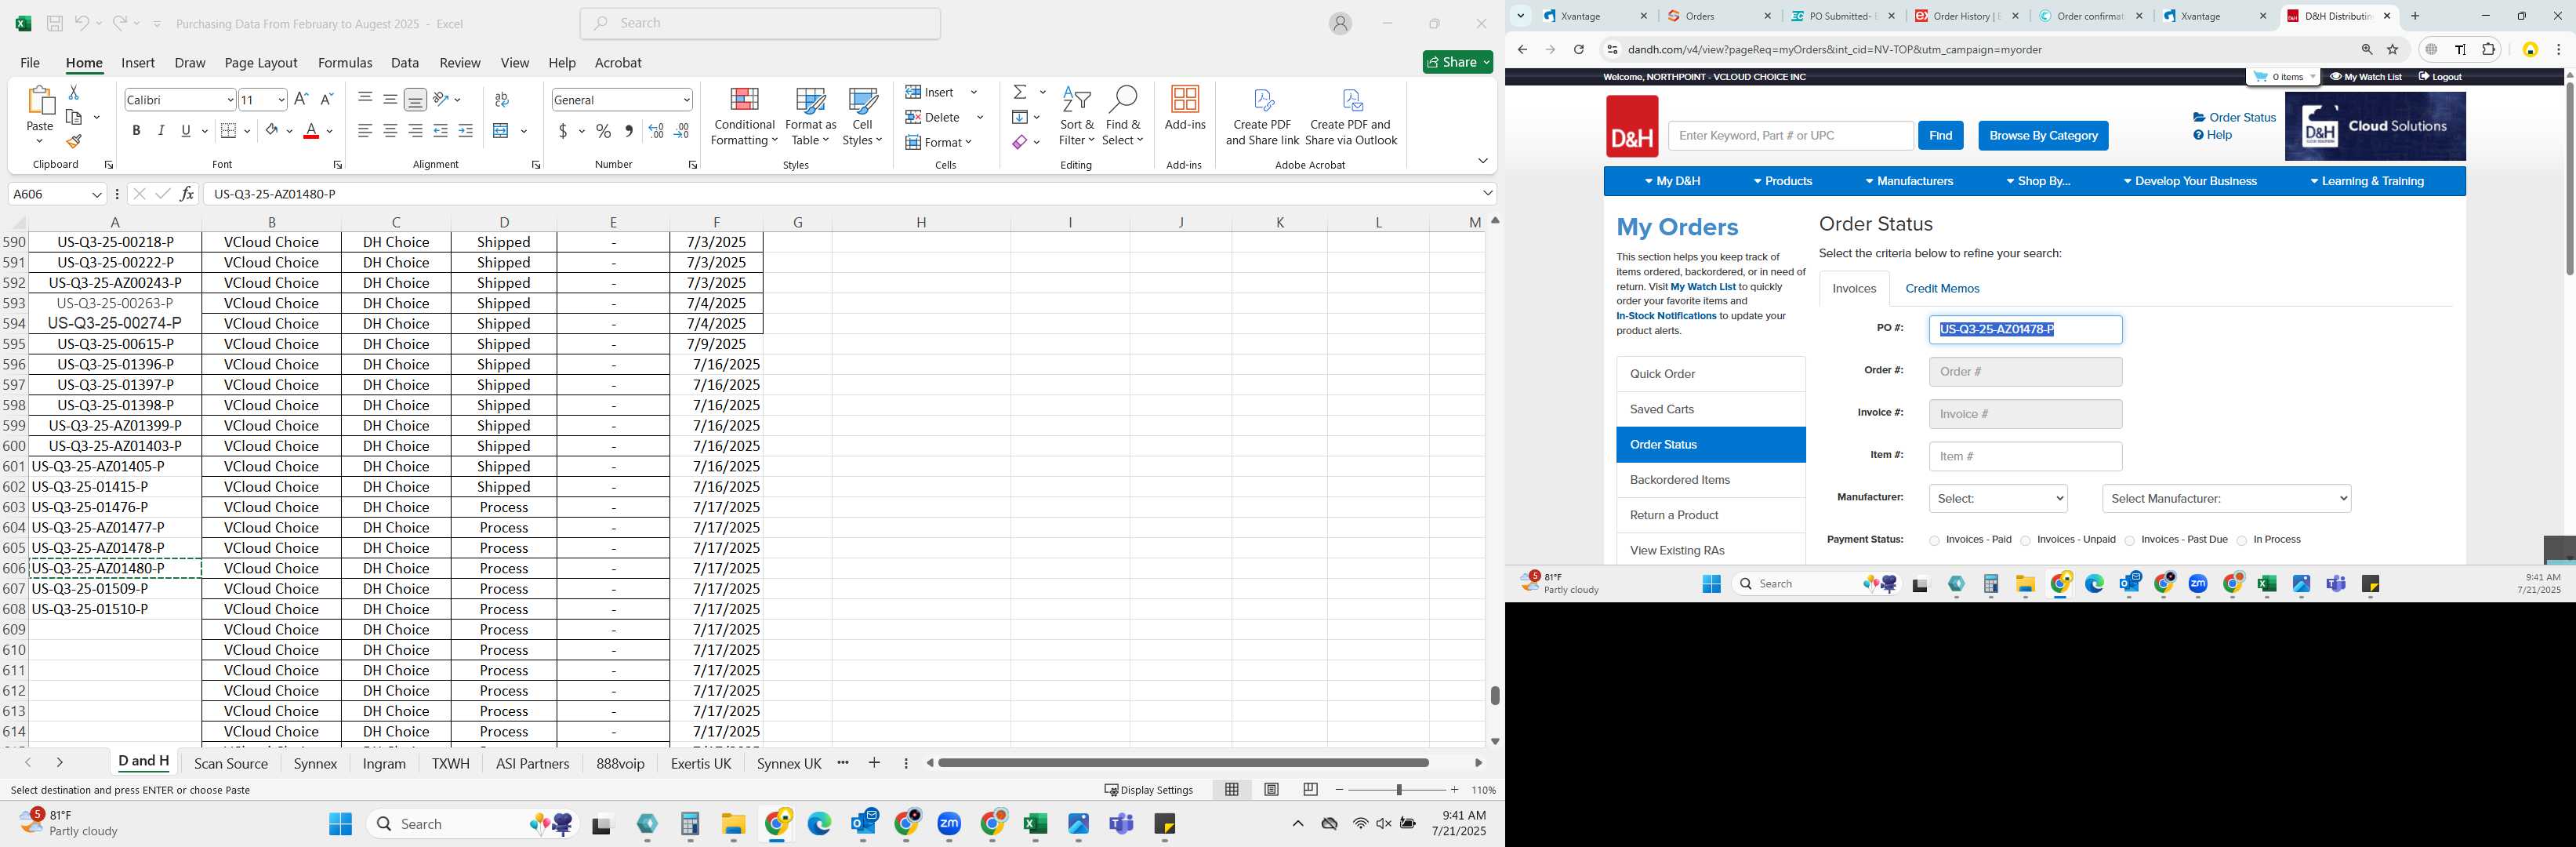
Task: Open Cell Styles gallery
Action: tap(862, 116)
